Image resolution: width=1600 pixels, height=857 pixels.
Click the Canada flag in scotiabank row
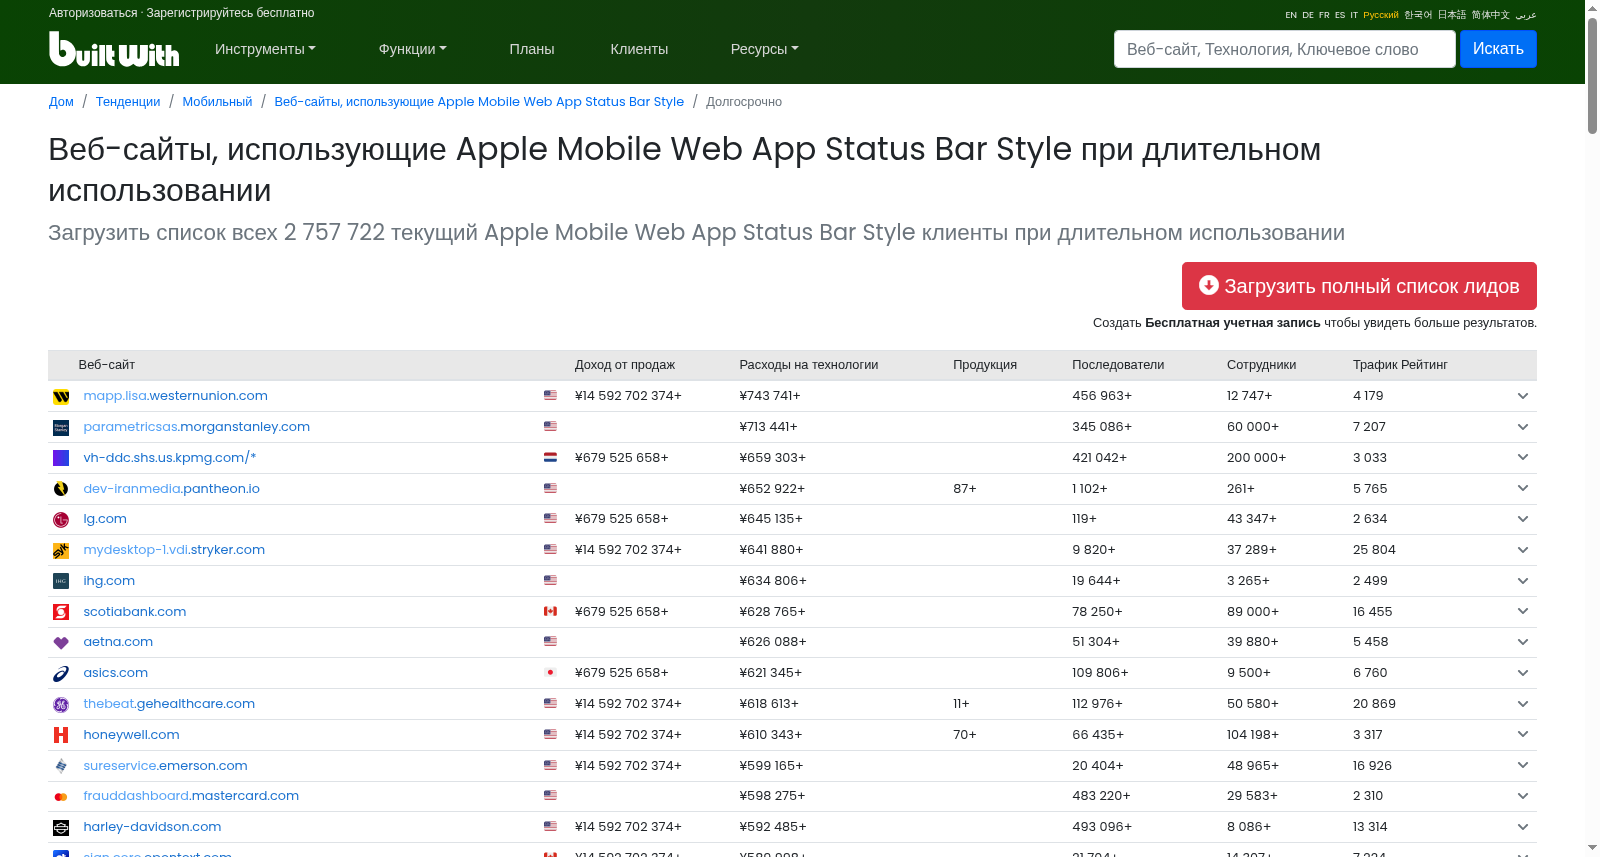[550, 611]
